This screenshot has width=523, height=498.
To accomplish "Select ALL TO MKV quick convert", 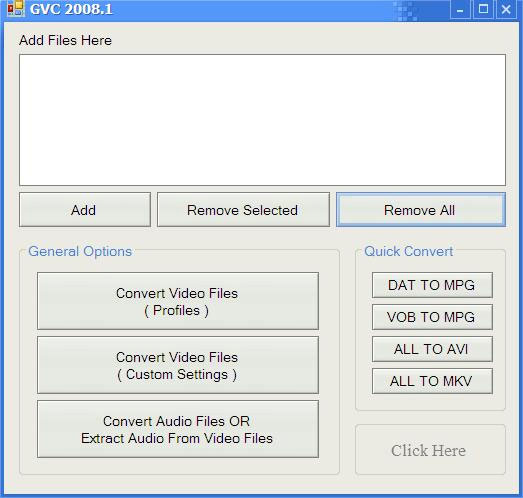I will click(x=432, y=381).
